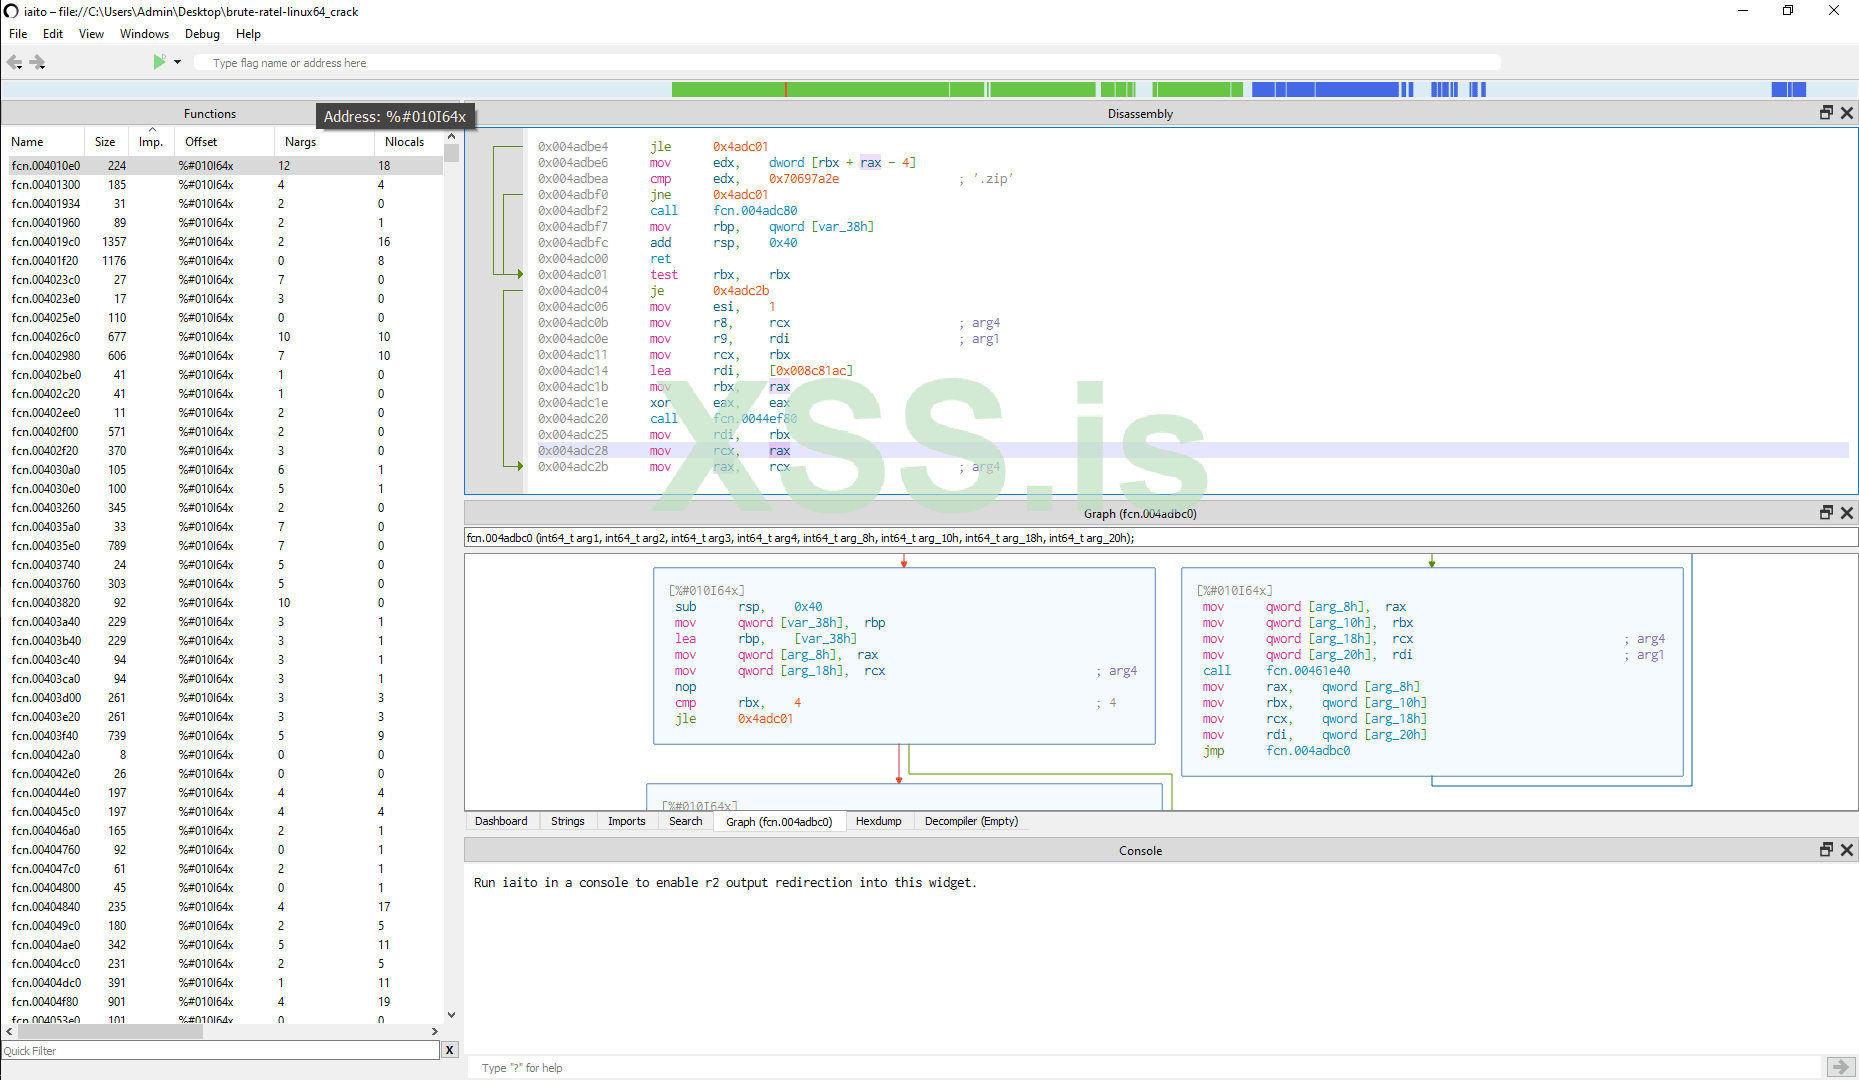1859x1080 pixels.
Task: Select function fcn.004010e0 in the list
Action: click(223, 166)
